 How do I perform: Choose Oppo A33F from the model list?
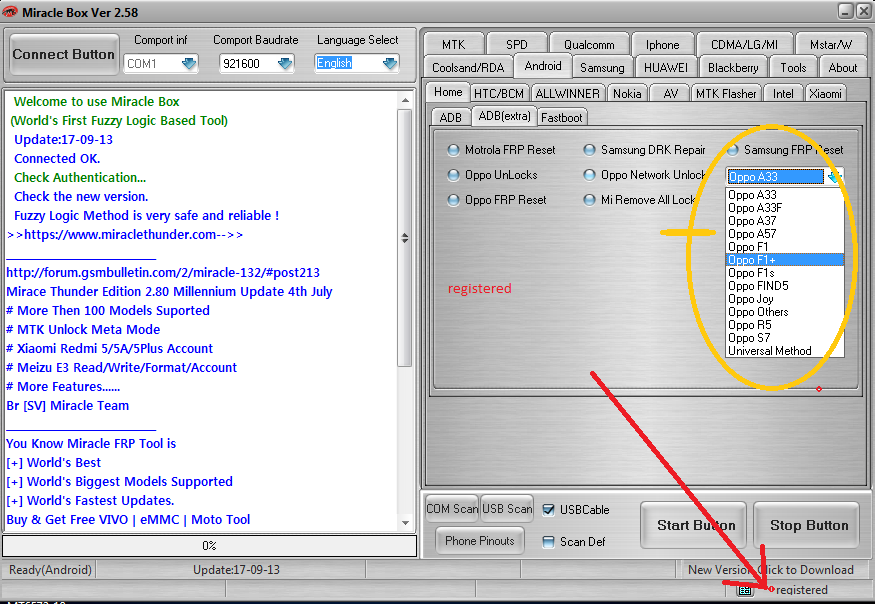pos(785,208)
